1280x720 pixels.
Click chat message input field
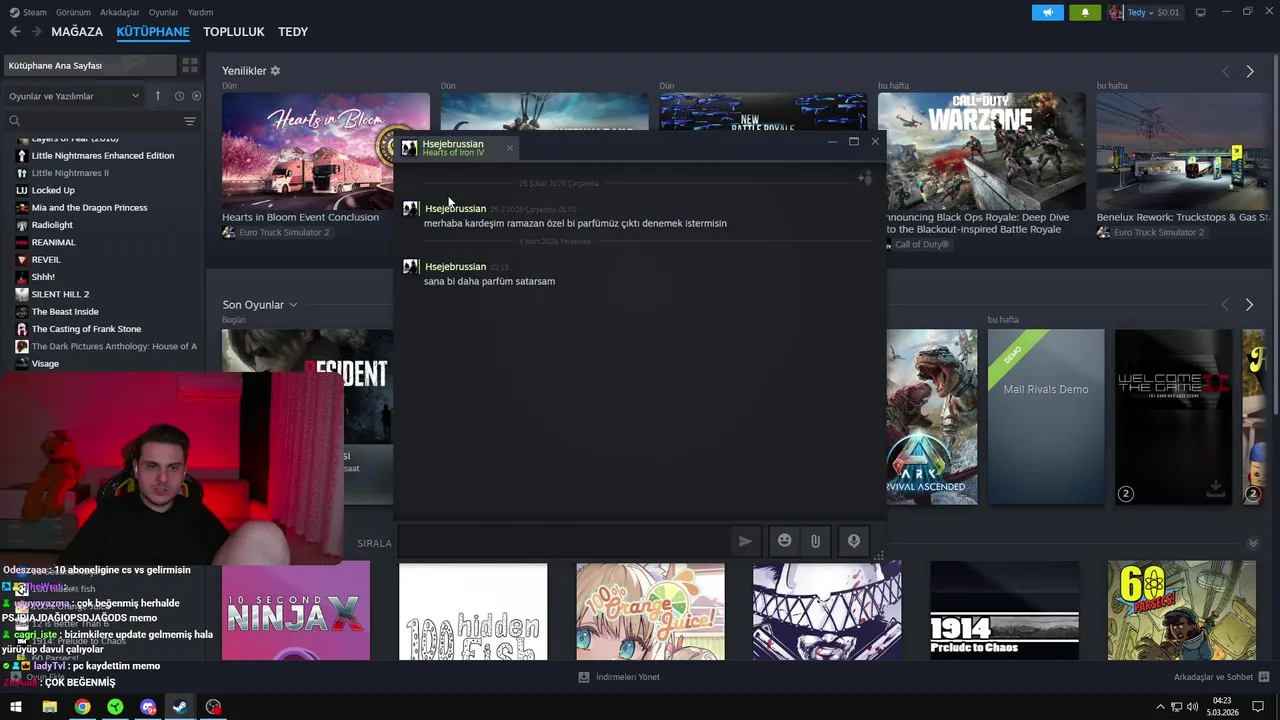[563, 541]
